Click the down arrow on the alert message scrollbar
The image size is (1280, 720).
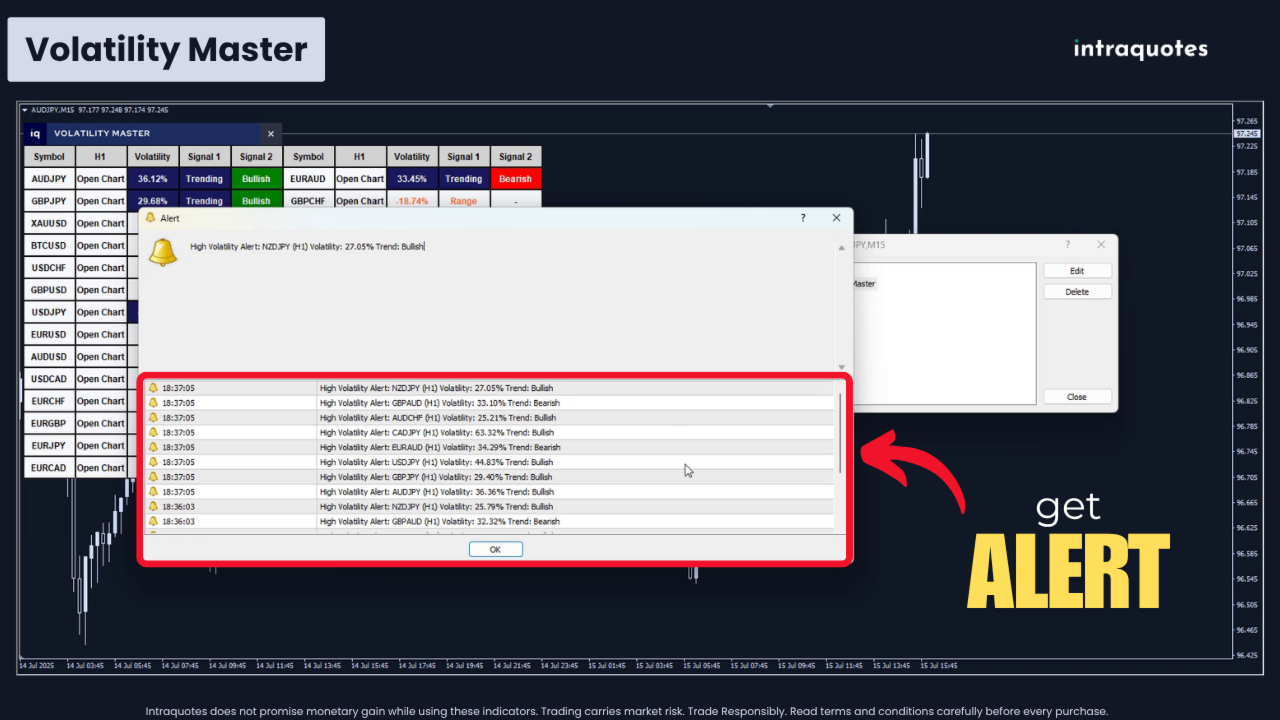(x=841, y=367)
